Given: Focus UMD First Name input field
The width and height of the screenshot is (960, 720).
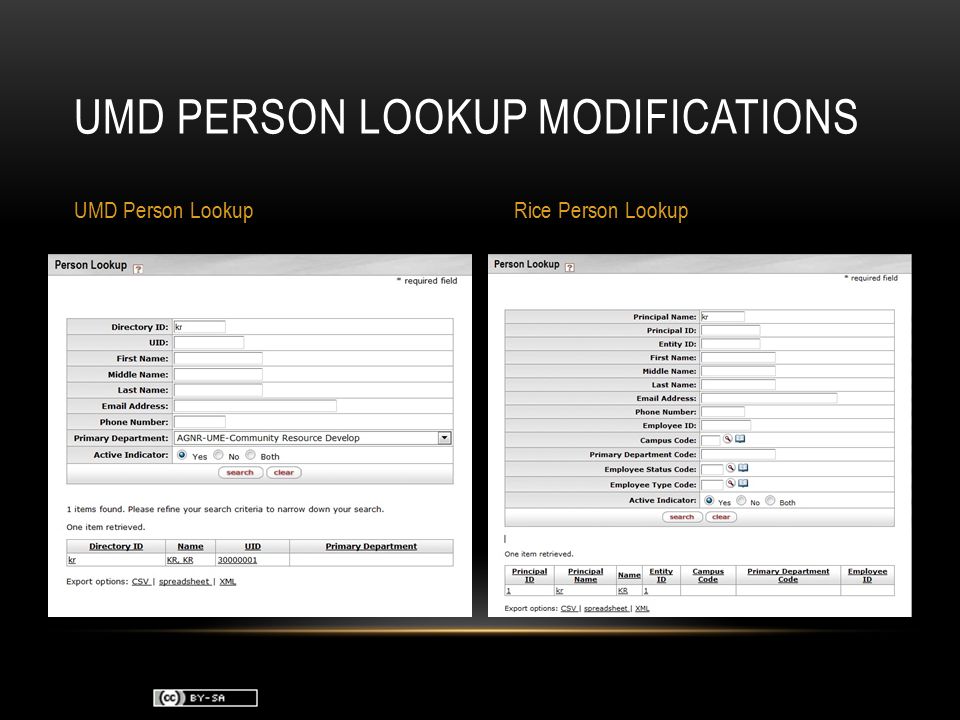Looking at the screenshot, I should click(218, 359).
